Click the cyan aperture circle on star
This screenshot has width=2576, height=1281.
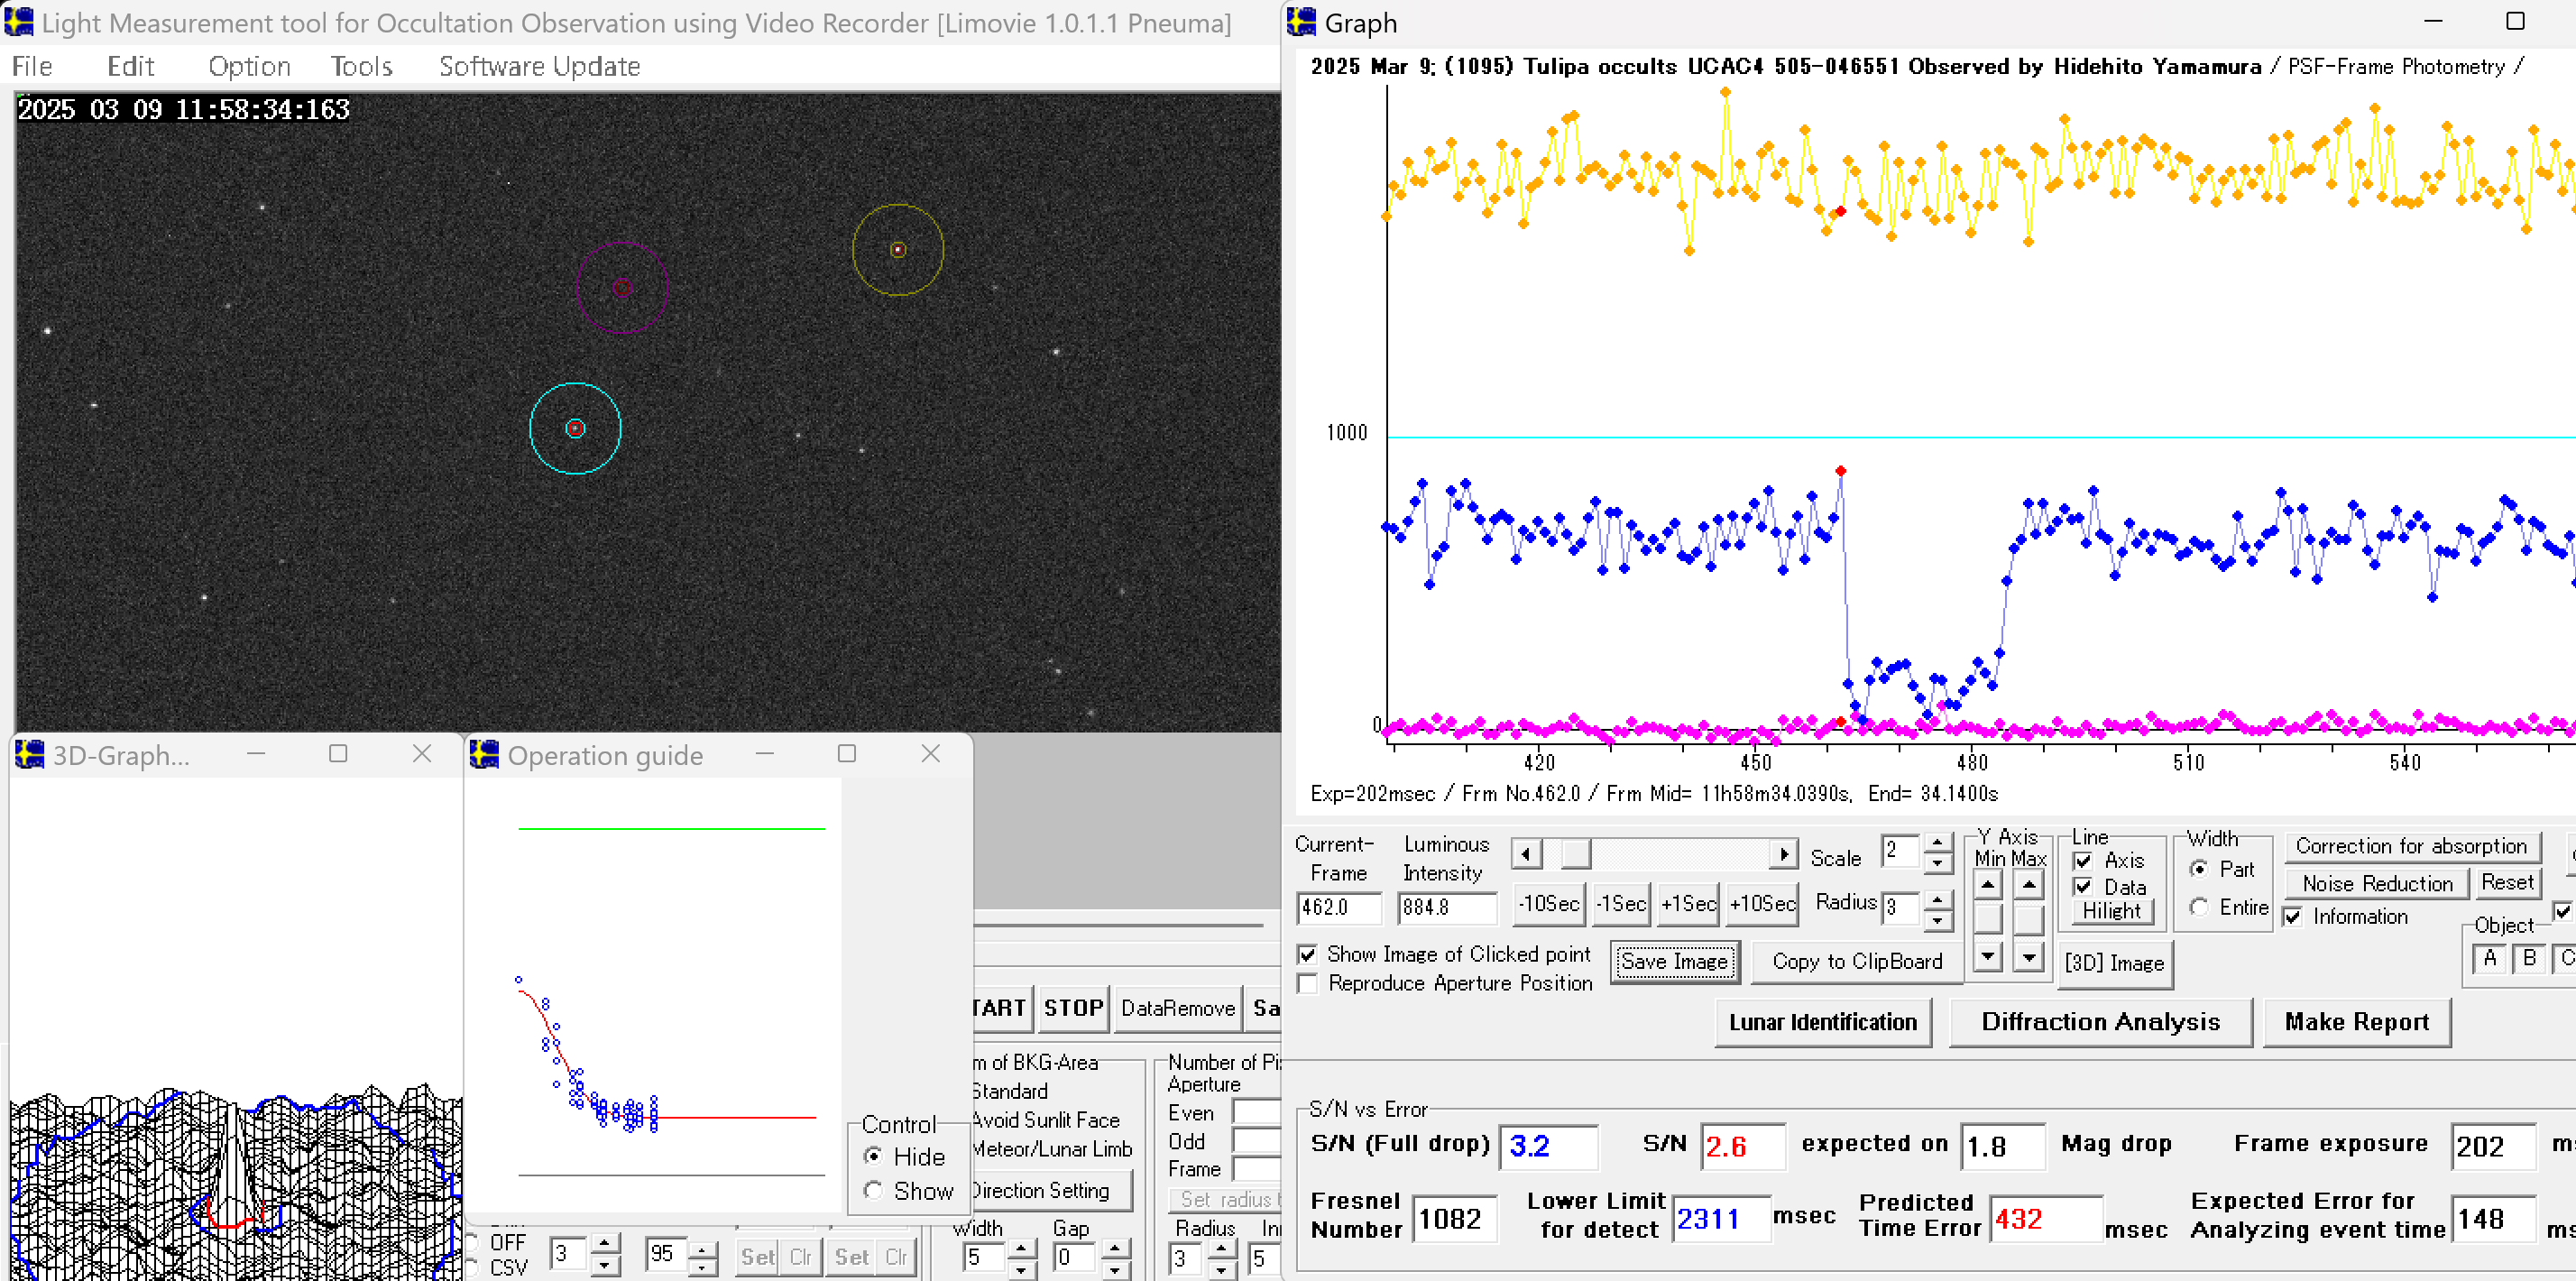pyautogui.click(x=575, y=429)
